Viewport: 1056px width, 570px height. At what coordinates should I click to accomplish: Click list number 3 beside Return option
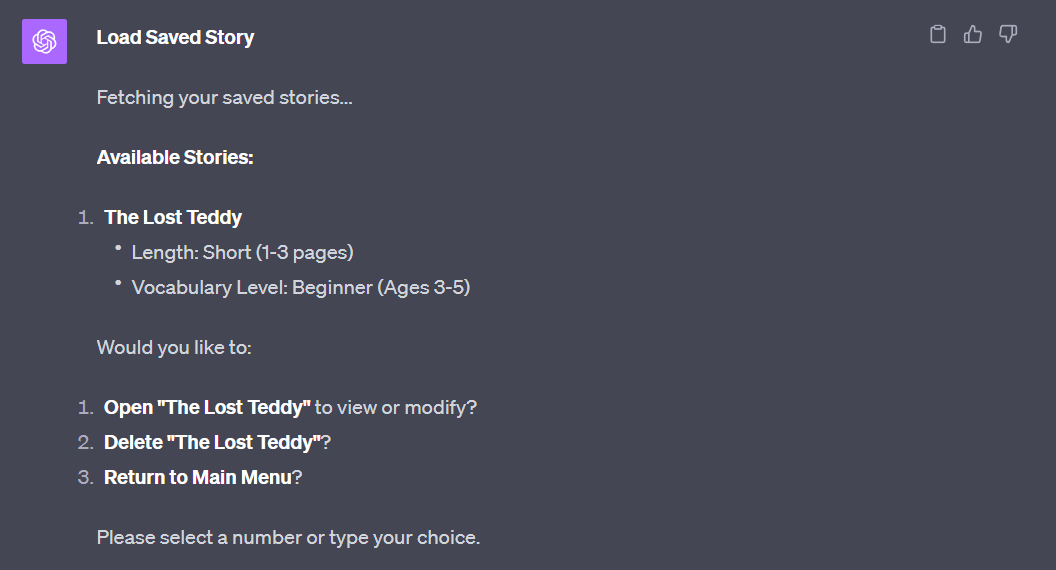85,478
